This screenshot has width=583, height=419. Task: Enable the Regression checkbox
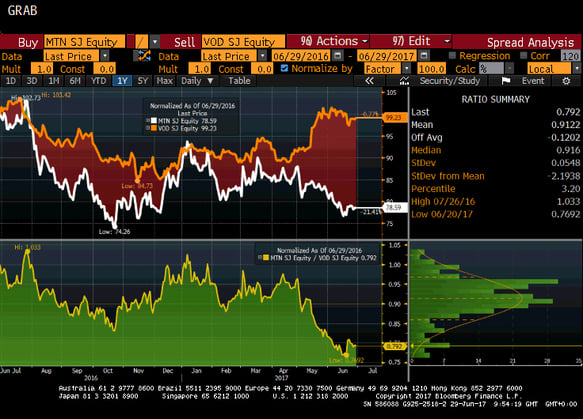452,56
